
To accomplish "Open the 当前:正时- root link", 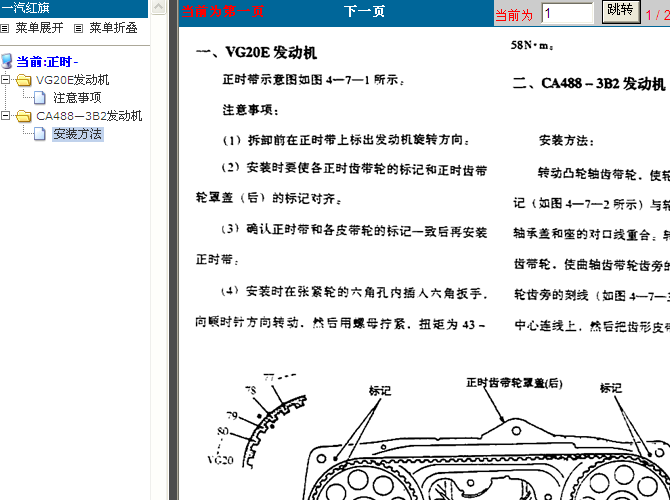I will (47, 62).
